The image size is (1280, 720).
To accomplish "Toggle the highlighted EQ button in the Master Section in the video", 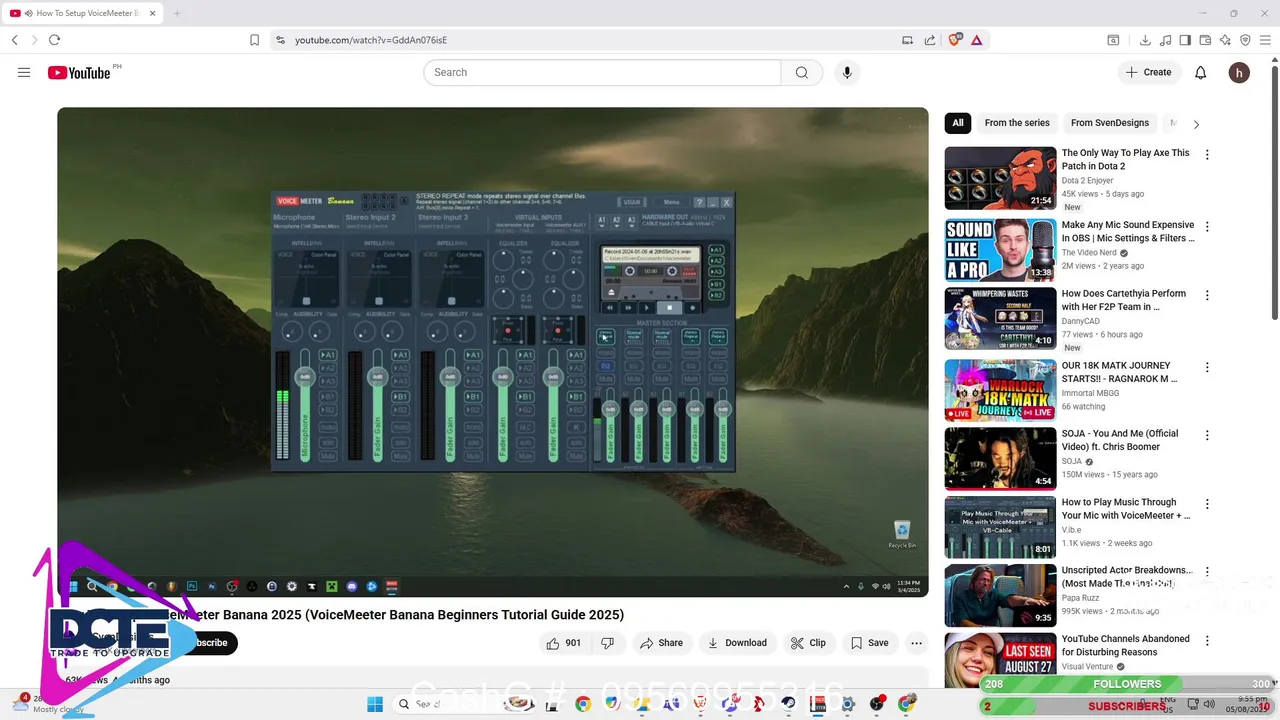I will click(x=605, y=366).
